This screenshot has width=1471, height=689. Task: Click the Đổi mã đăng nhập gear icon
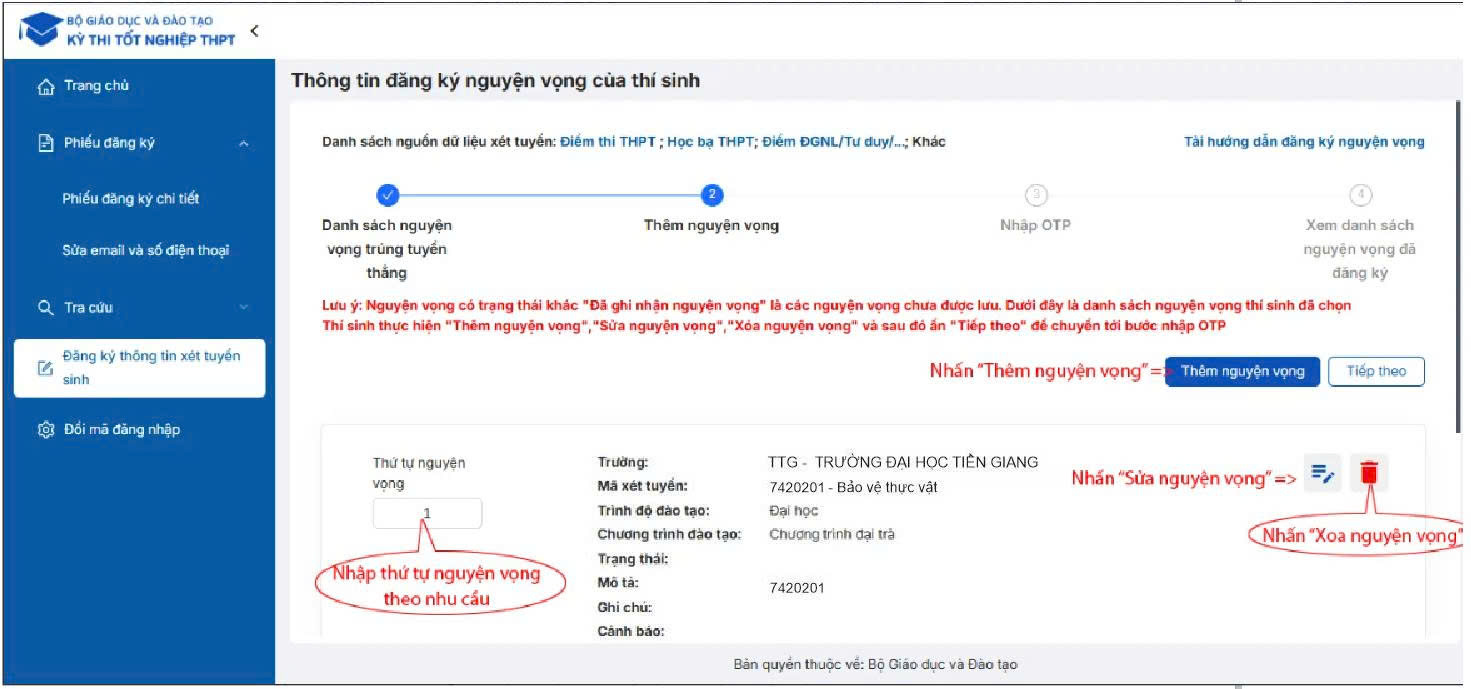coord(45,430)
